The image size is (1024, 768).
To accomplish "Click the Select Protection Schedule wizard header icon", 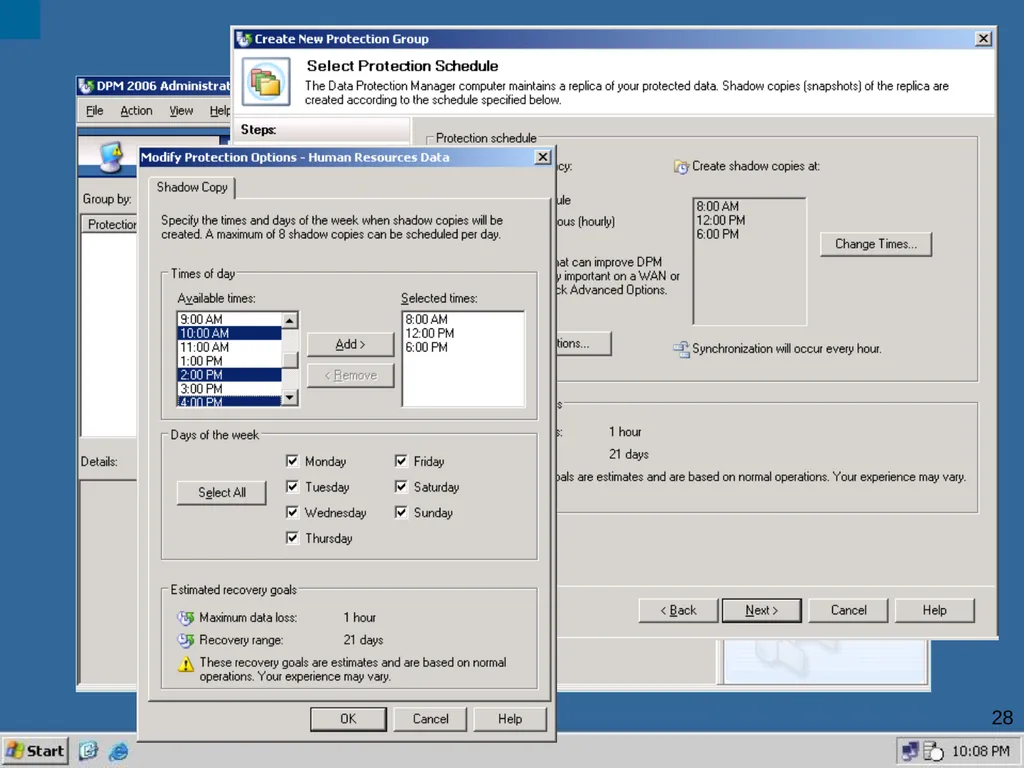I will 266,82.
